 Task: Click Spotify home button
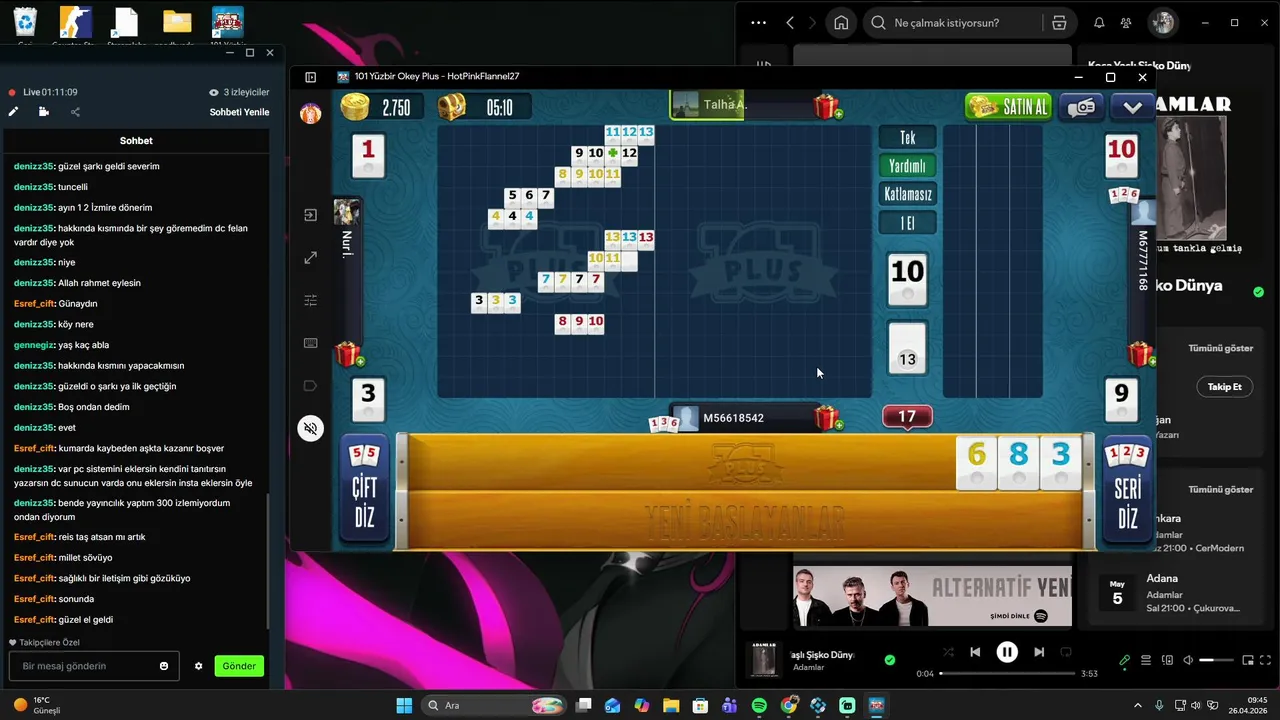[842, 23]
